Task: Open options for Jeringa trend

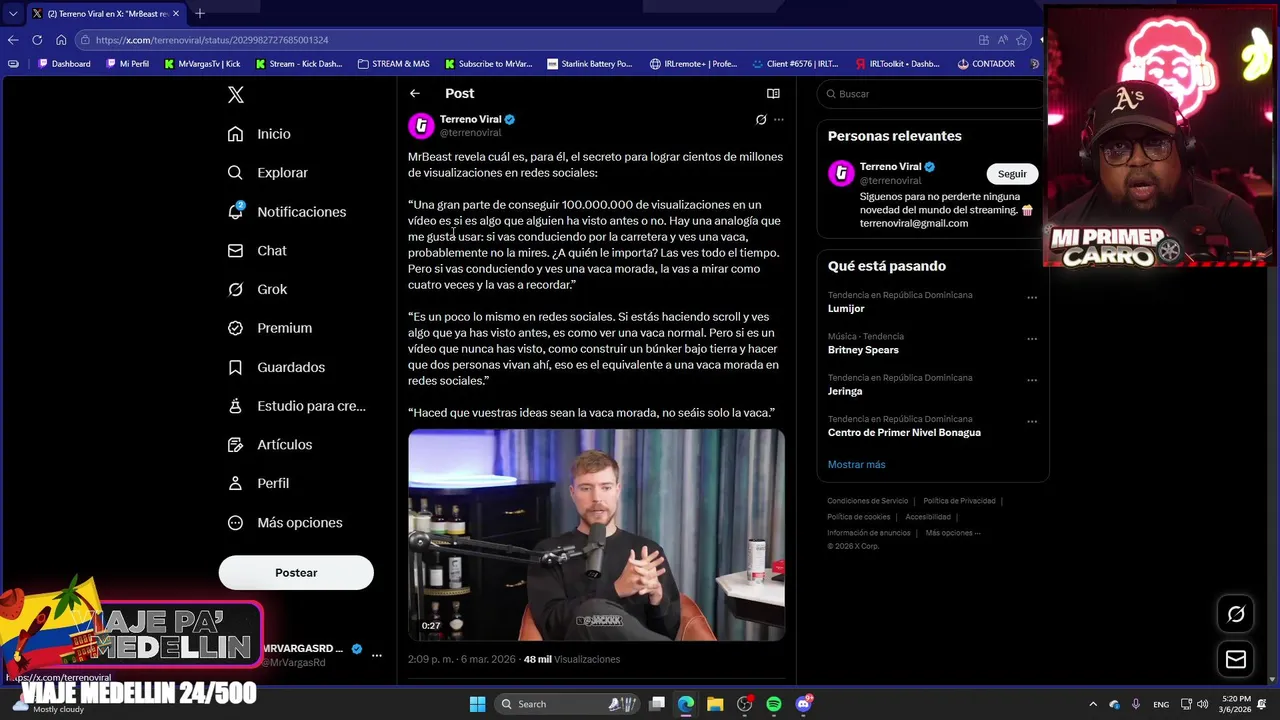Action: pyautogui.click(x=1032, y=380)
